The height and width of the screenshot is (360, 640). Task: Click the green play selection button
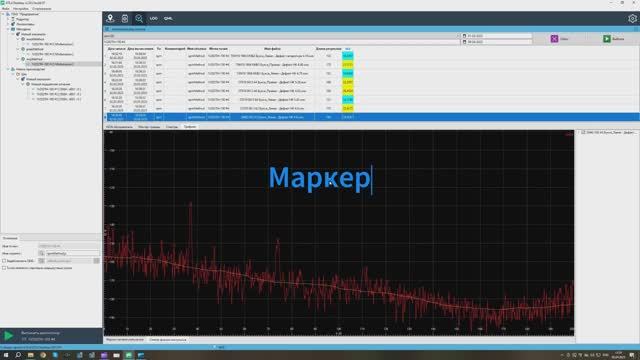pyautogui.click(x=607, y=39)
